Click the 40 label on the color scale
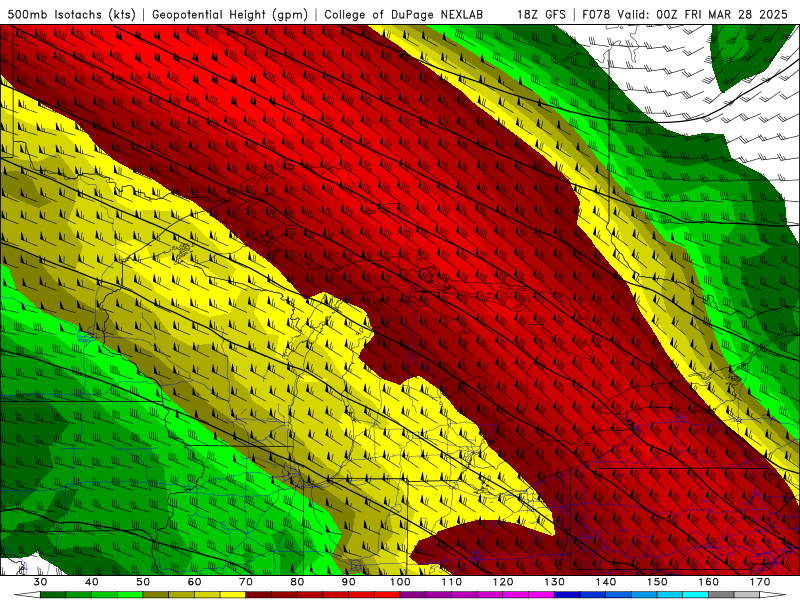This screenshot has width=800, height=600. [92, 582]
